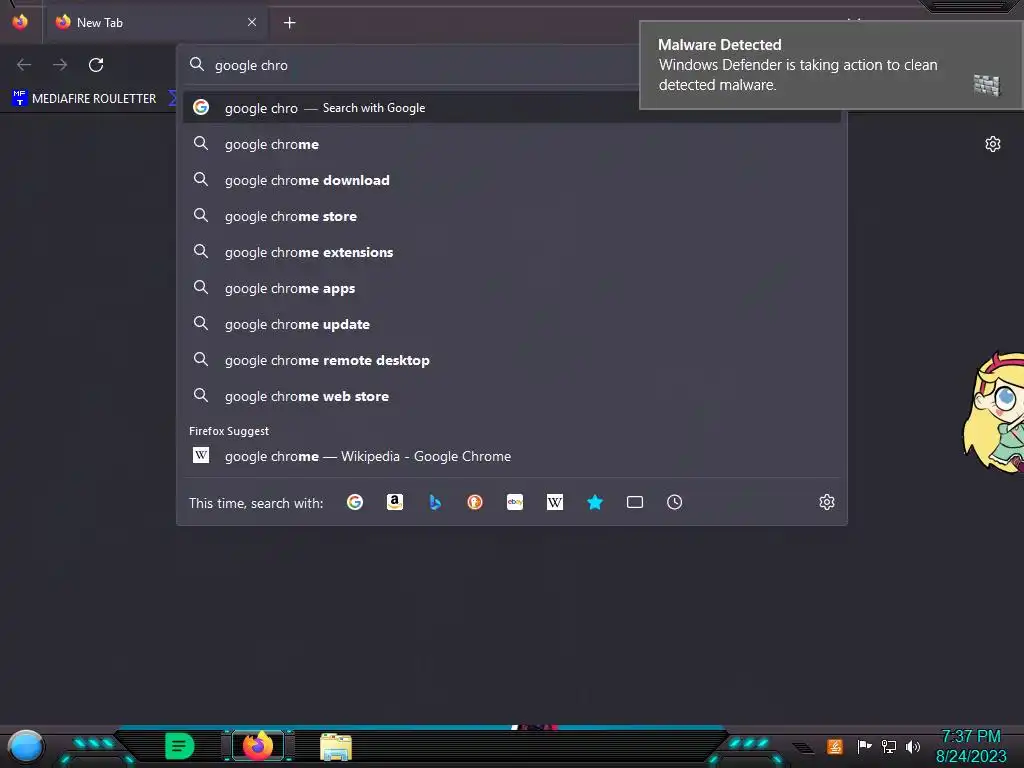Search with the Wikipedia engine icon
The width and height of the screenshot is (1024, 768).
[x=554, y=502]
